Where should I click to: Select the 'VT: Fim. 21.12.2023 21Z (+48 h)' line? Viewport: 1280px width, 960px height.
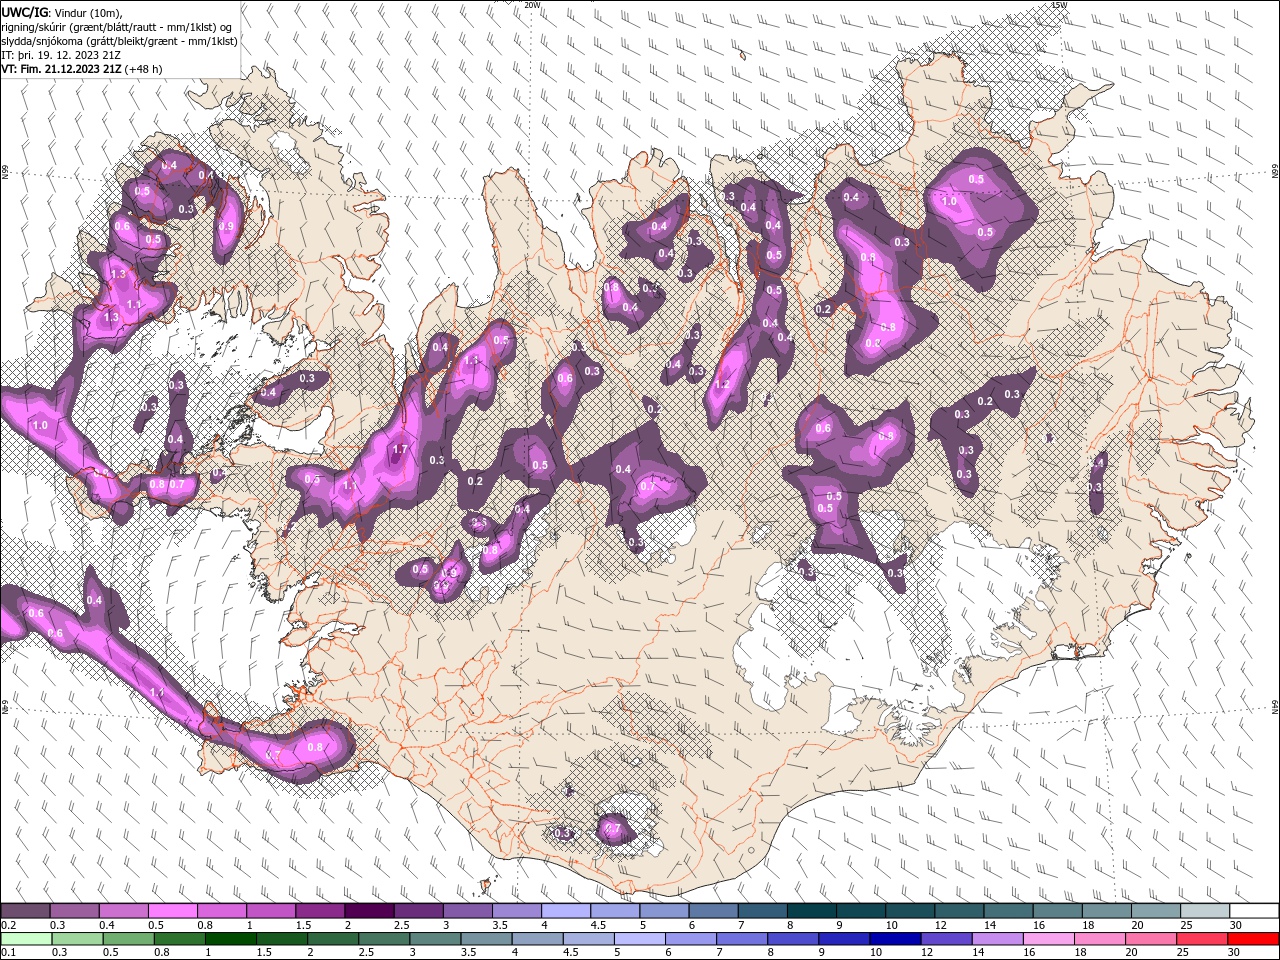point(82,69)
